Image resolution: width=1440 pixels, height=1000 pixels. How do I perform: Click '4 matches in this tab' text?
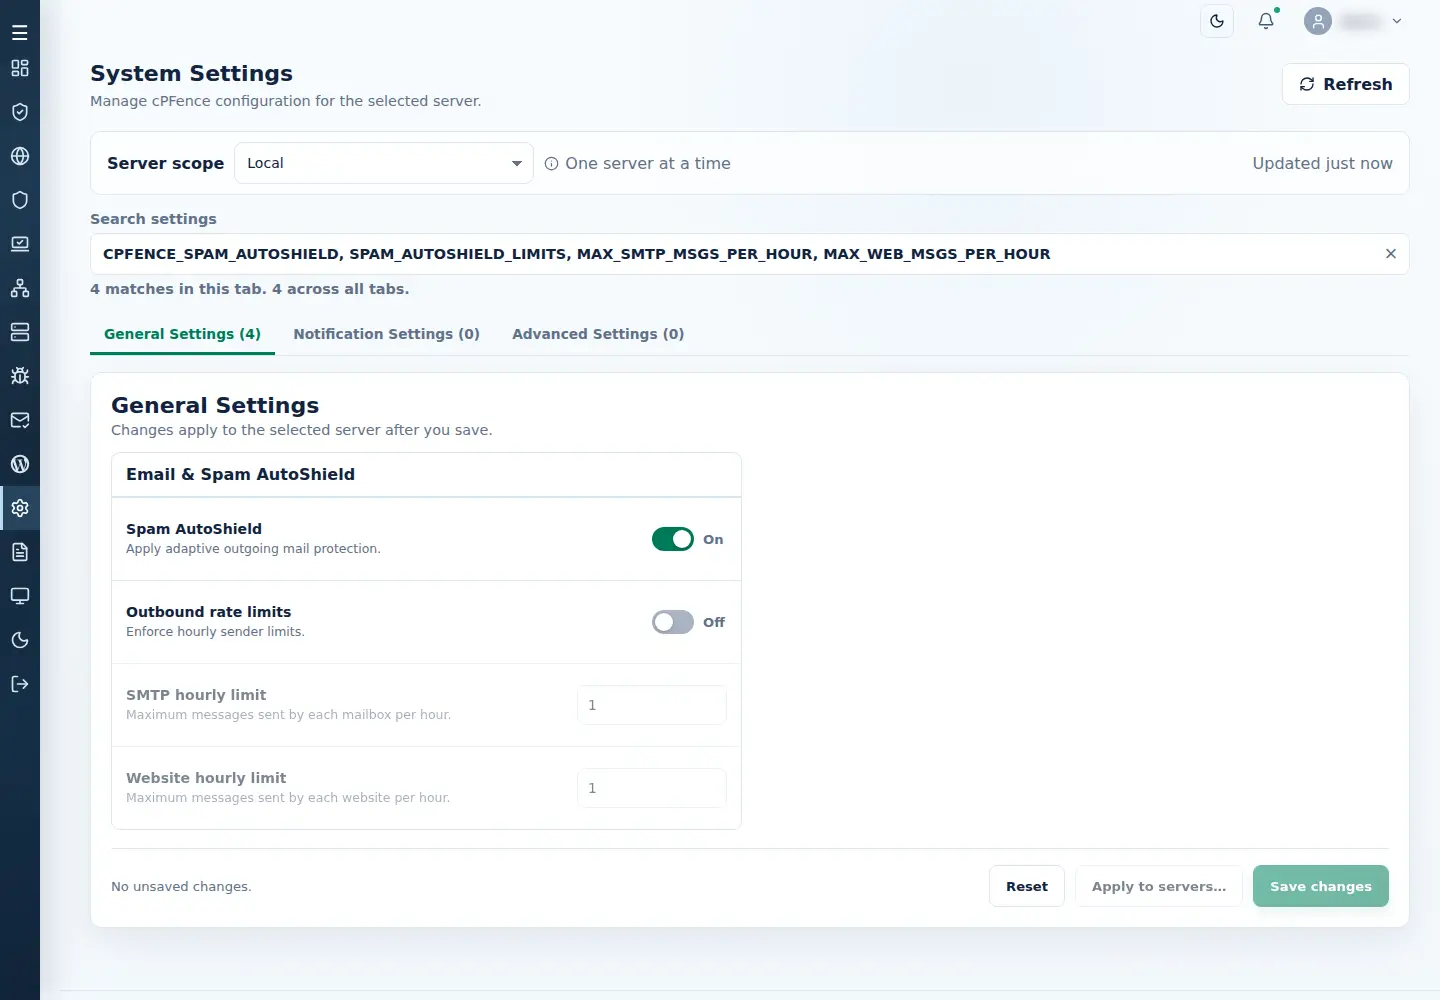178,289
